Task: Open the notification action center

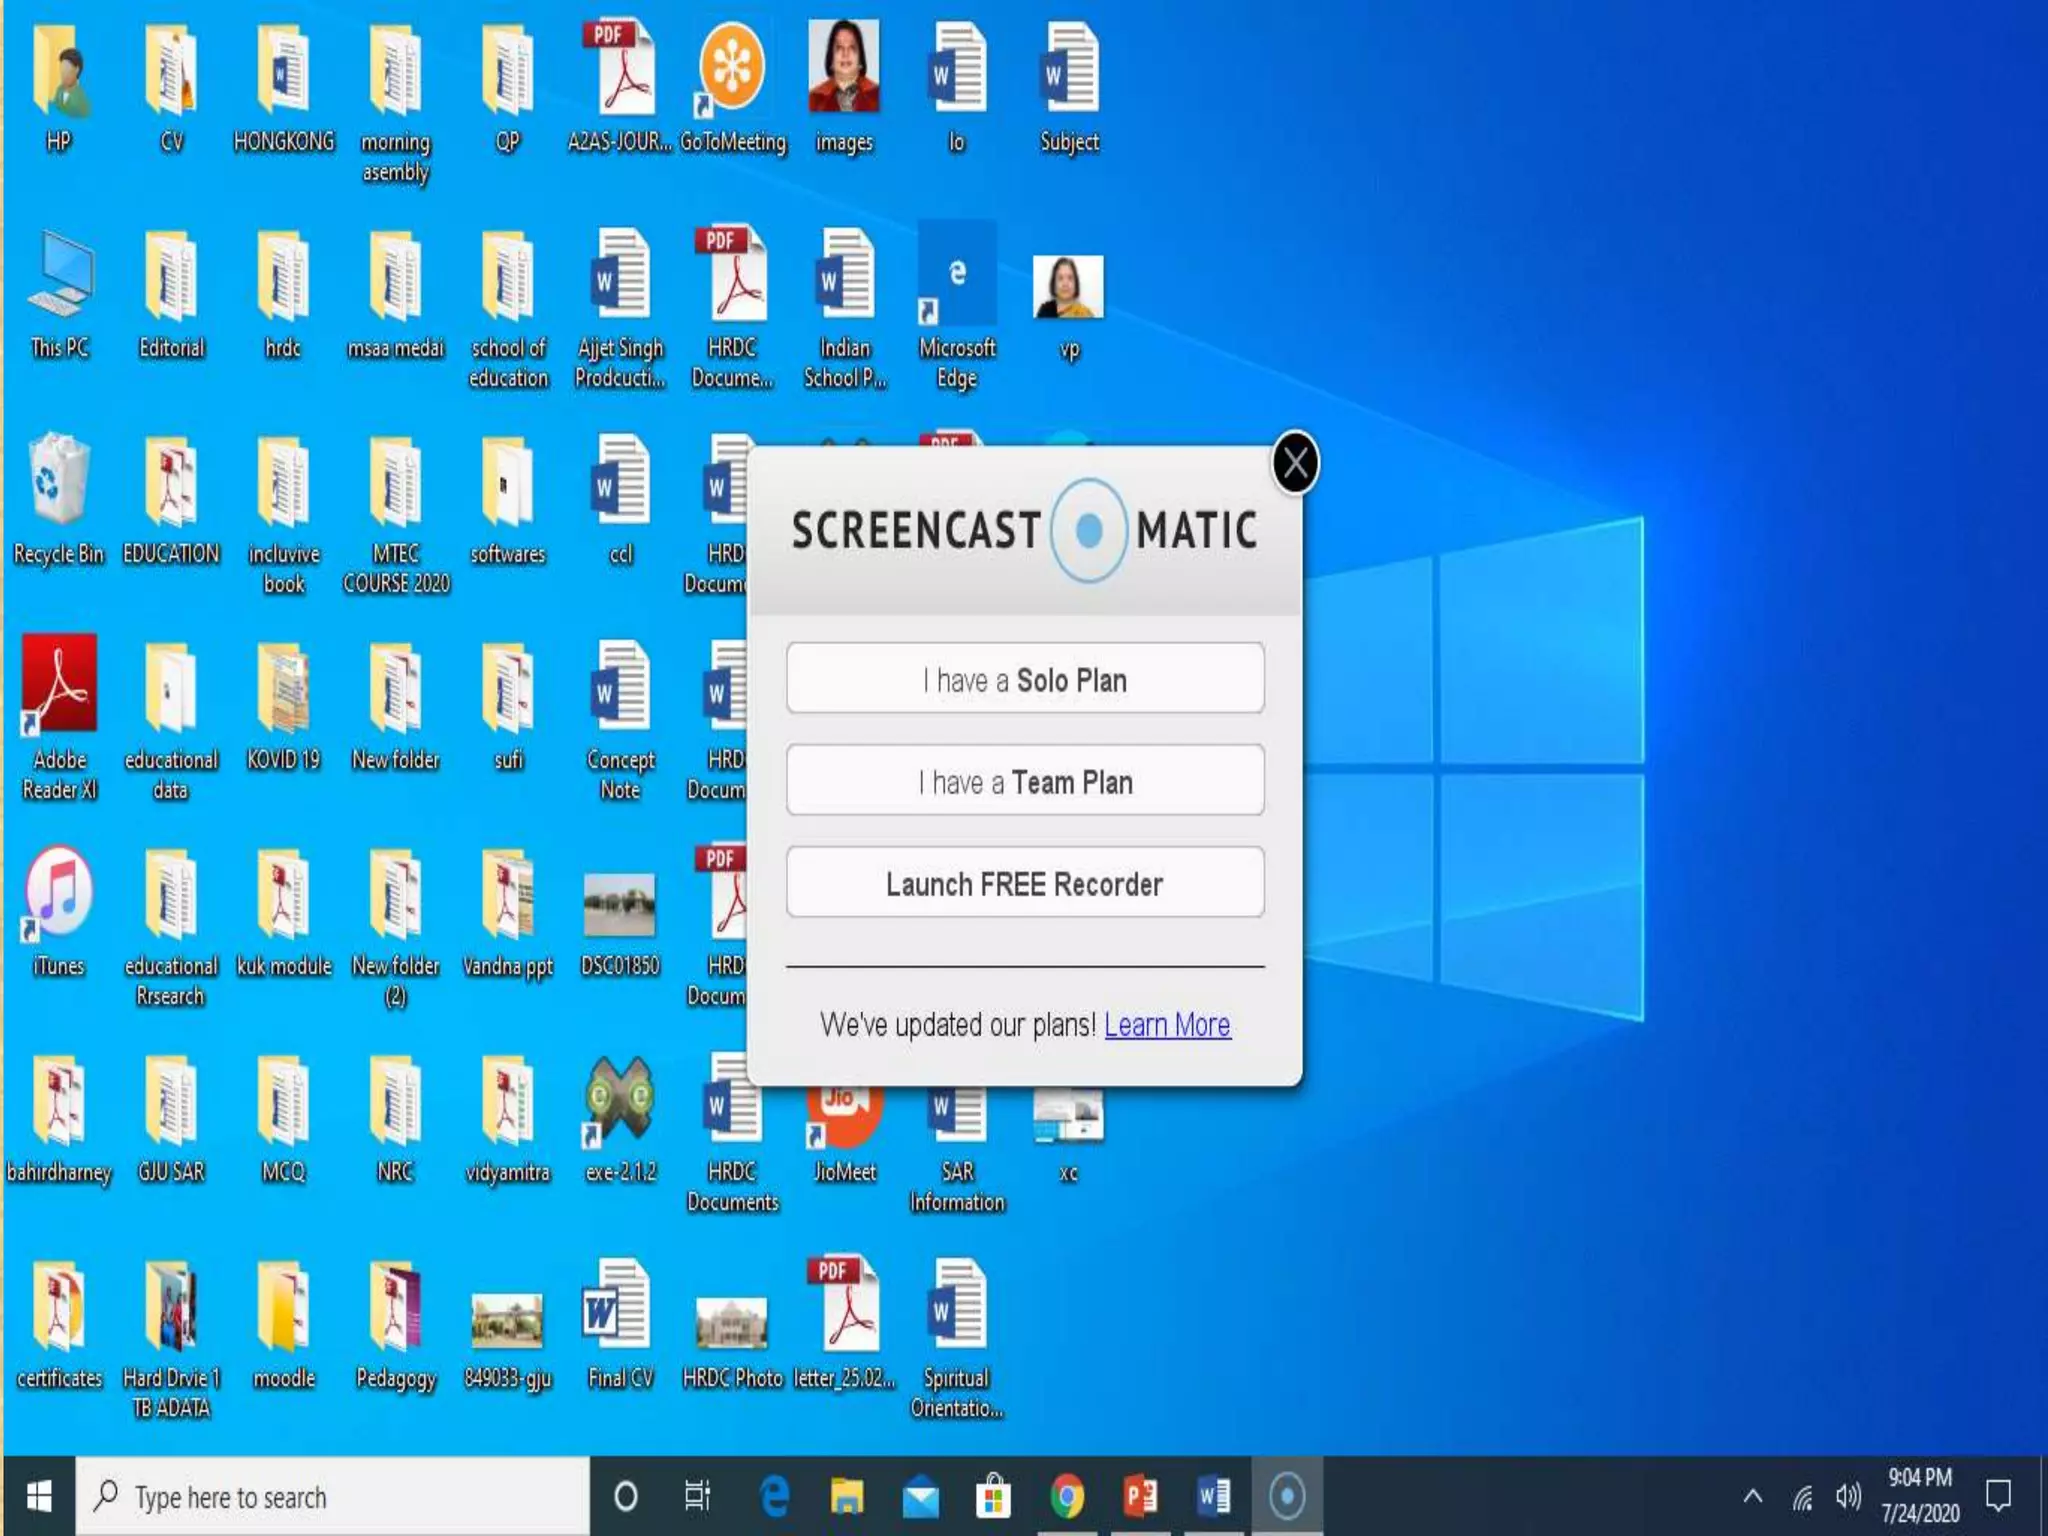Action: pyautogui.click(x=1998, y=1496)
